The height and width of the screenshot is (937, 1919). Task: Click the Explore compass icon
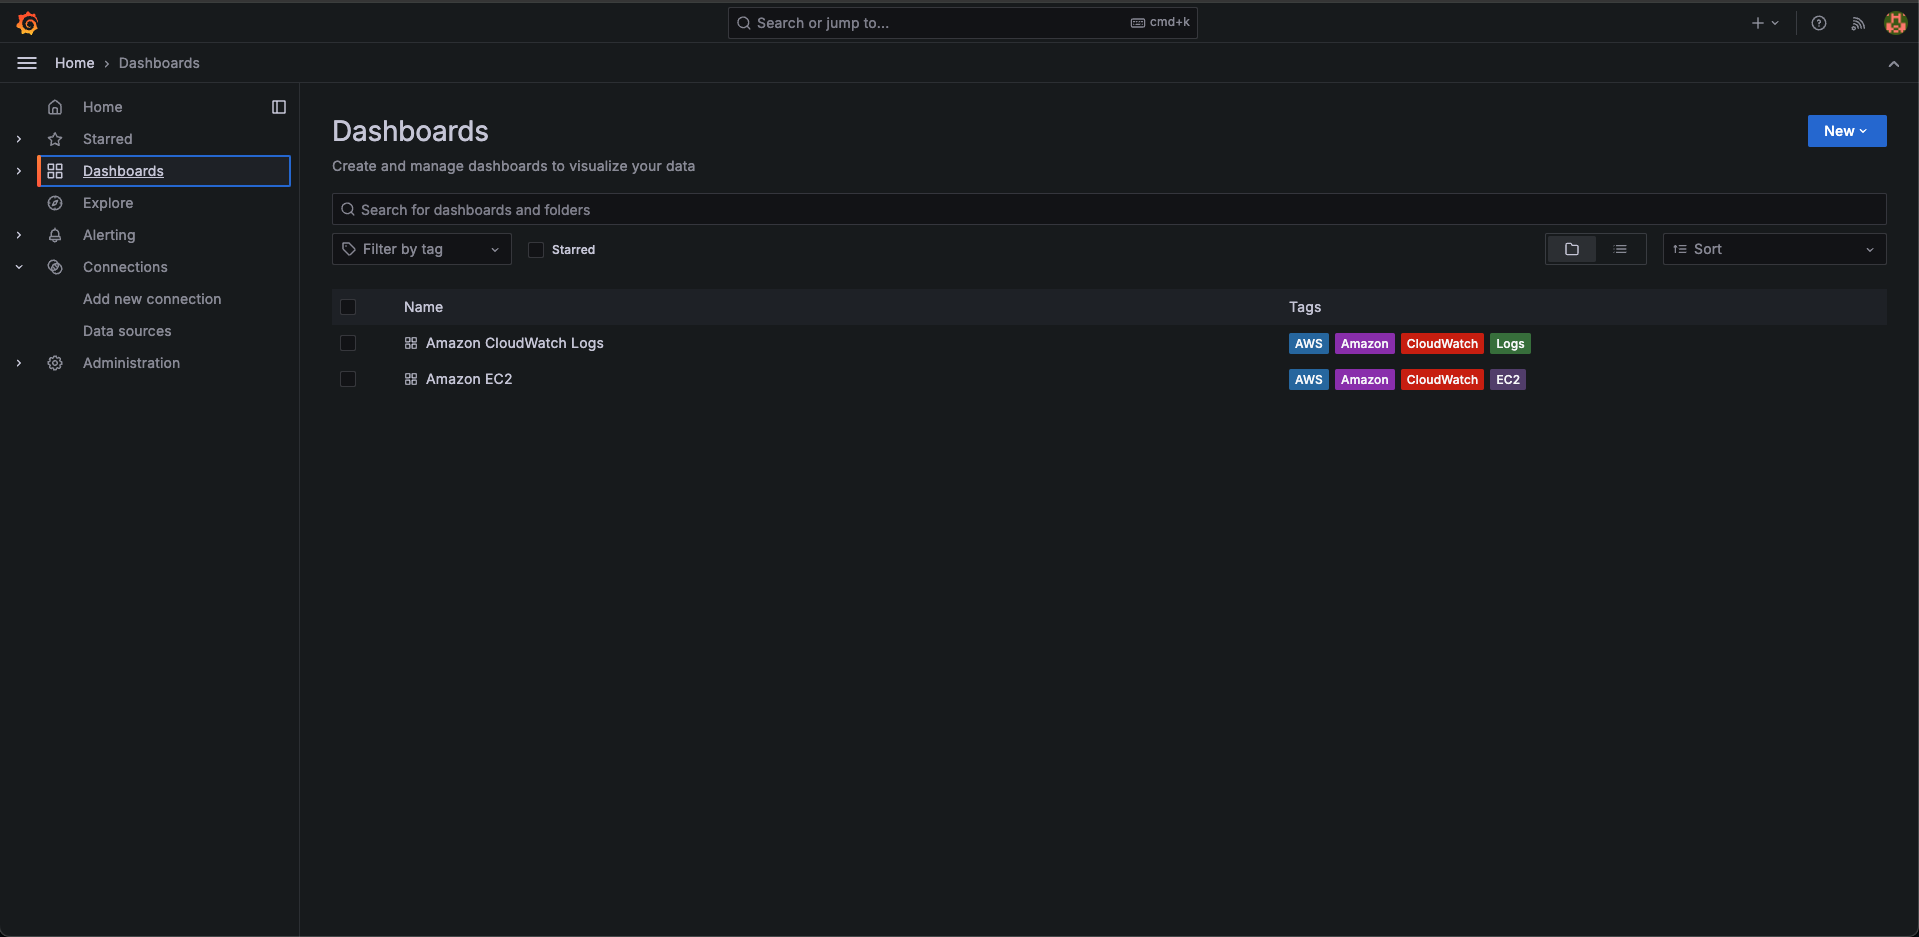tap(55, 203)
